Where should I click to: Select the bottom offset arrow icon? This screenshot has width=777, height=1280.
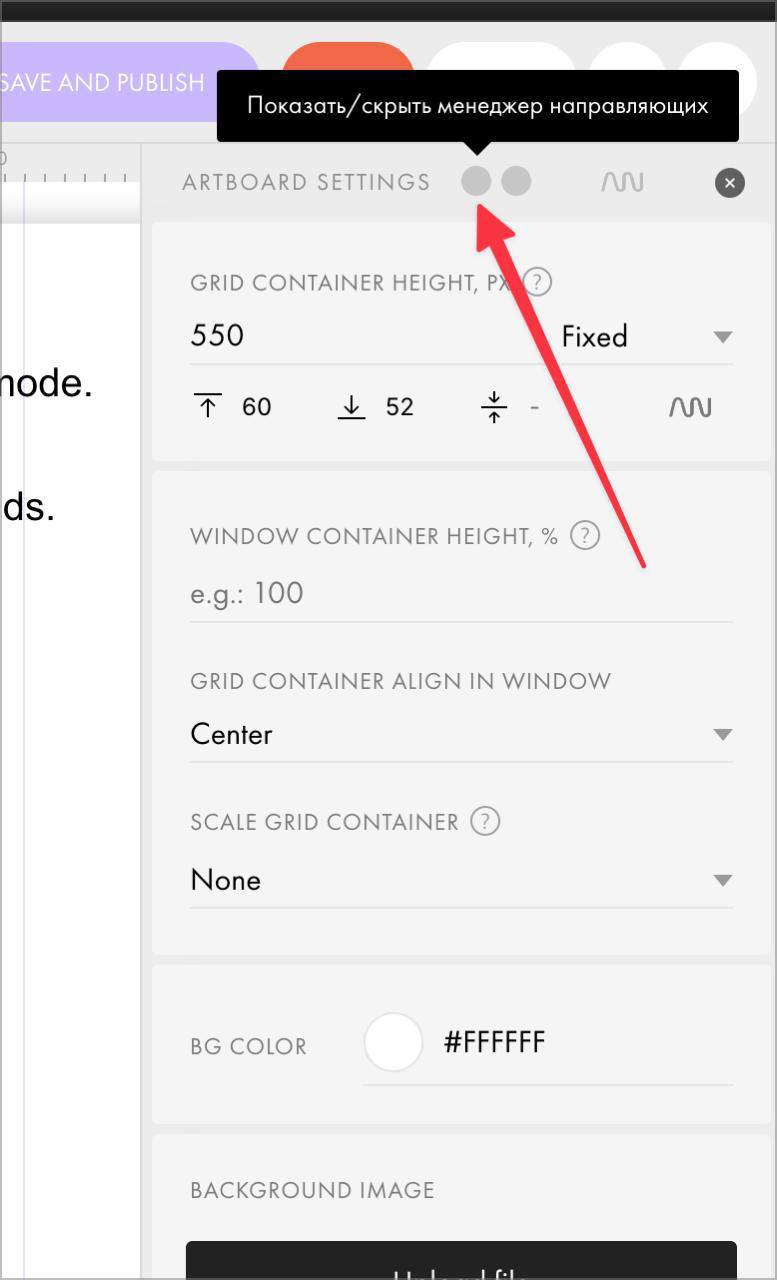(x=352, y=407)
